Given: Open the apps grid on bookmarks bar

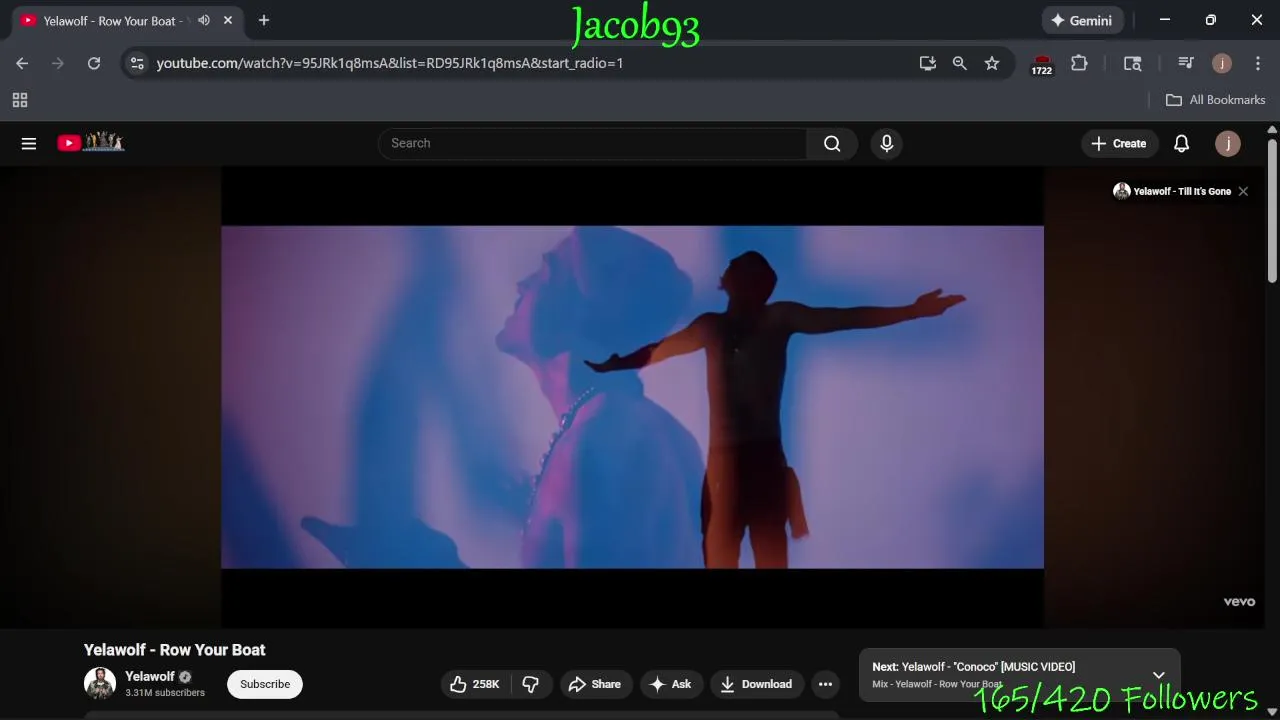Looking at the screenshot, I should pyautogui.click(x=20, y=100).
